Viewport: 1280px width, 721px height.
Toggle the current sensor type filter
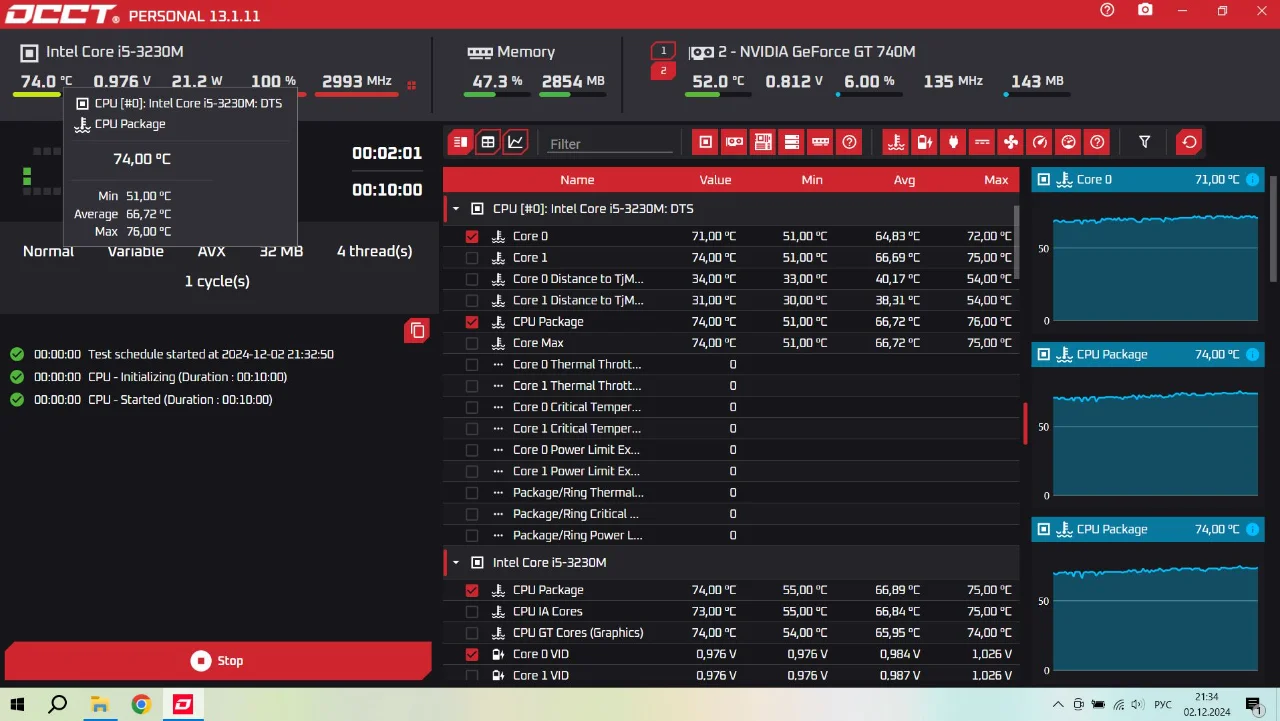coord(982,142)
